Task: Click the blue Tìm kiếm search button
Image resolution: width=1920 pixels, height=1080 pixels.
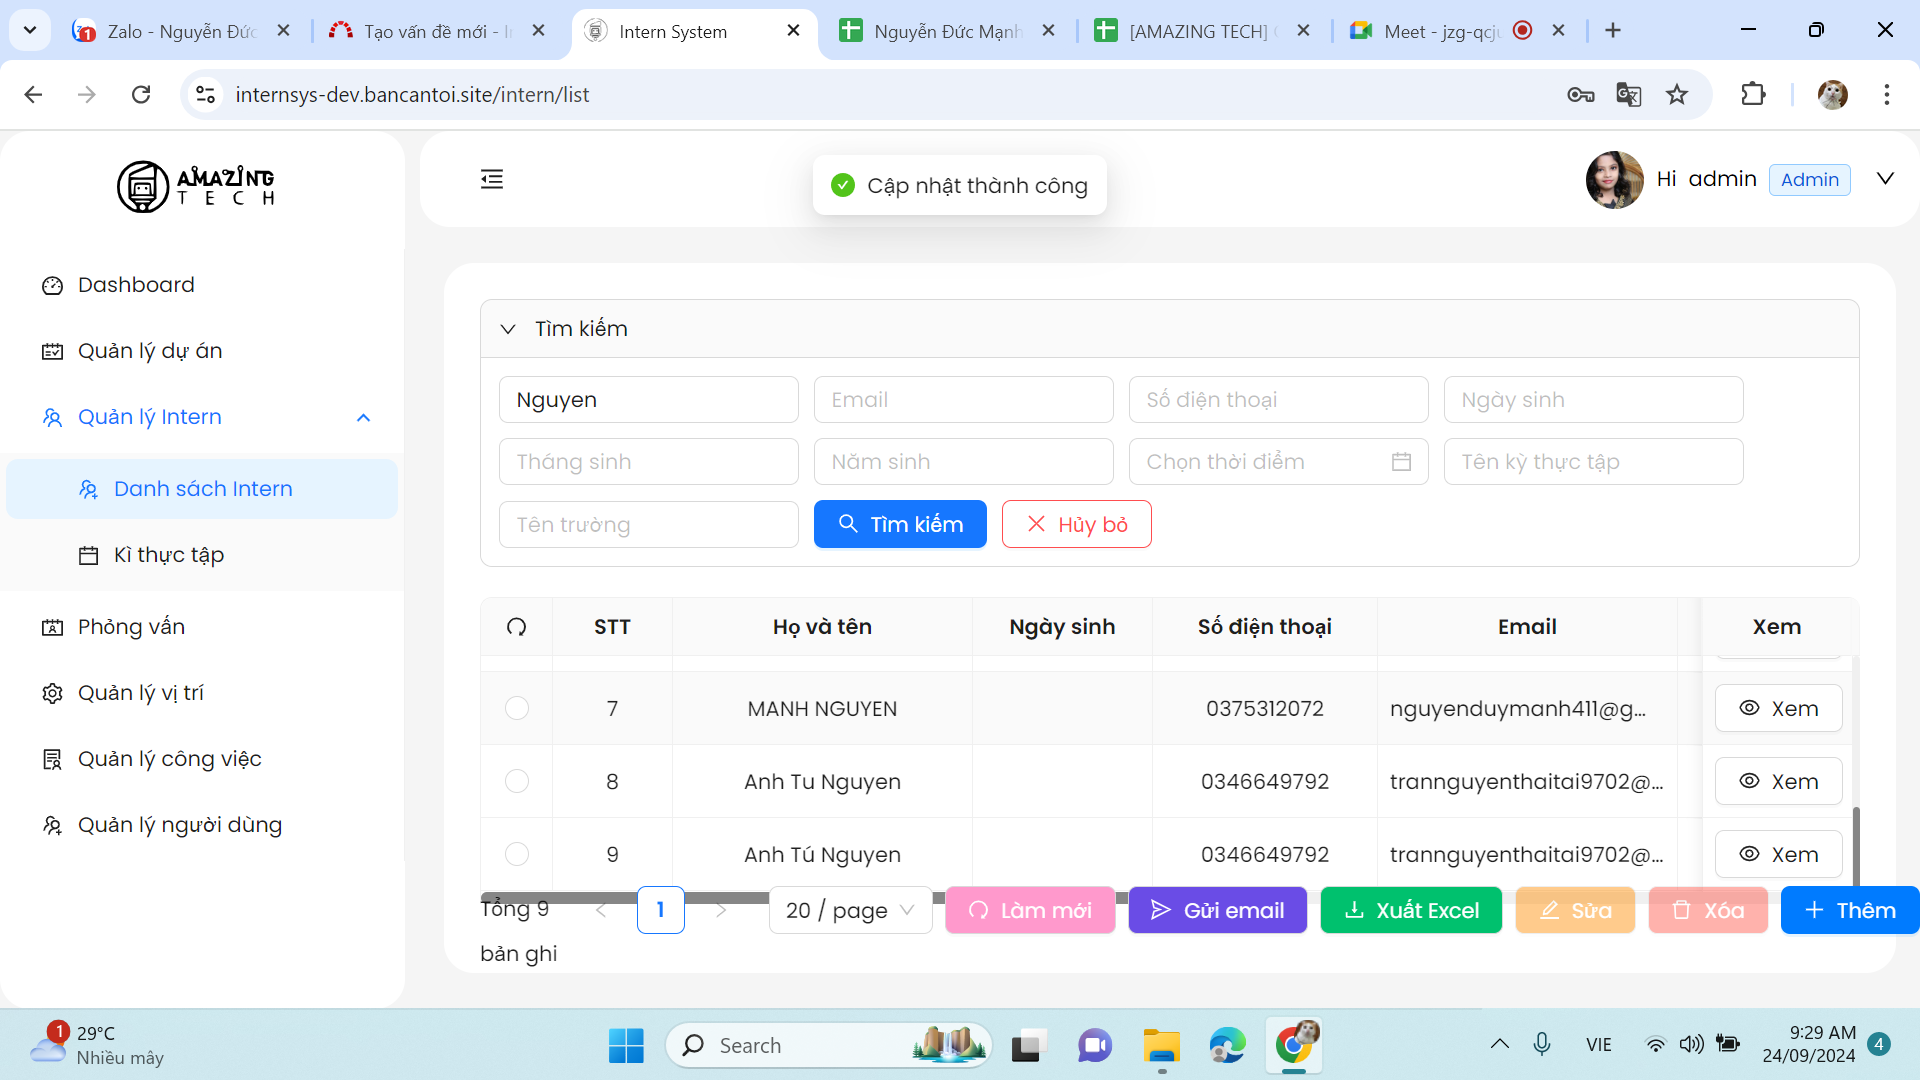Action: (900, 524)
